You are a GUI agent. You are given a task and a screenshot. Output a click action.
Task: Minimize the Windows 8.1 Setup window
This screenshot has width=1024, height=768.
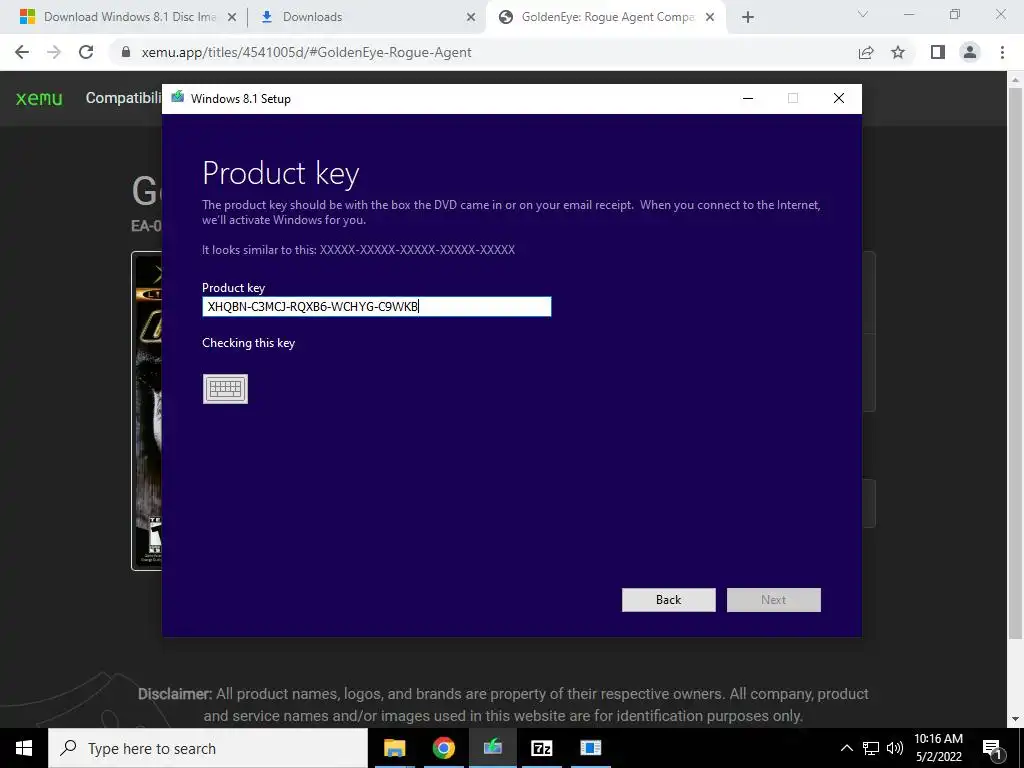coord(748,99)
